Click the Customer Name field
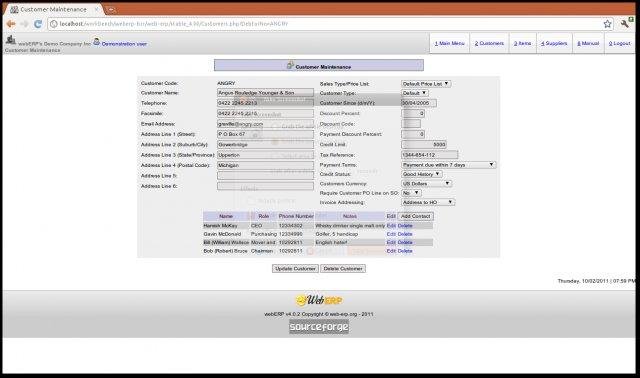The height and width of the screenshot is (378, 640). click(265, 93)
